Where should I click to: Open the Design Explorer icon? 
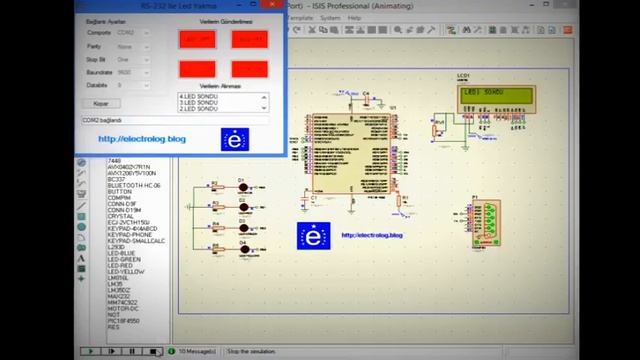493,30
